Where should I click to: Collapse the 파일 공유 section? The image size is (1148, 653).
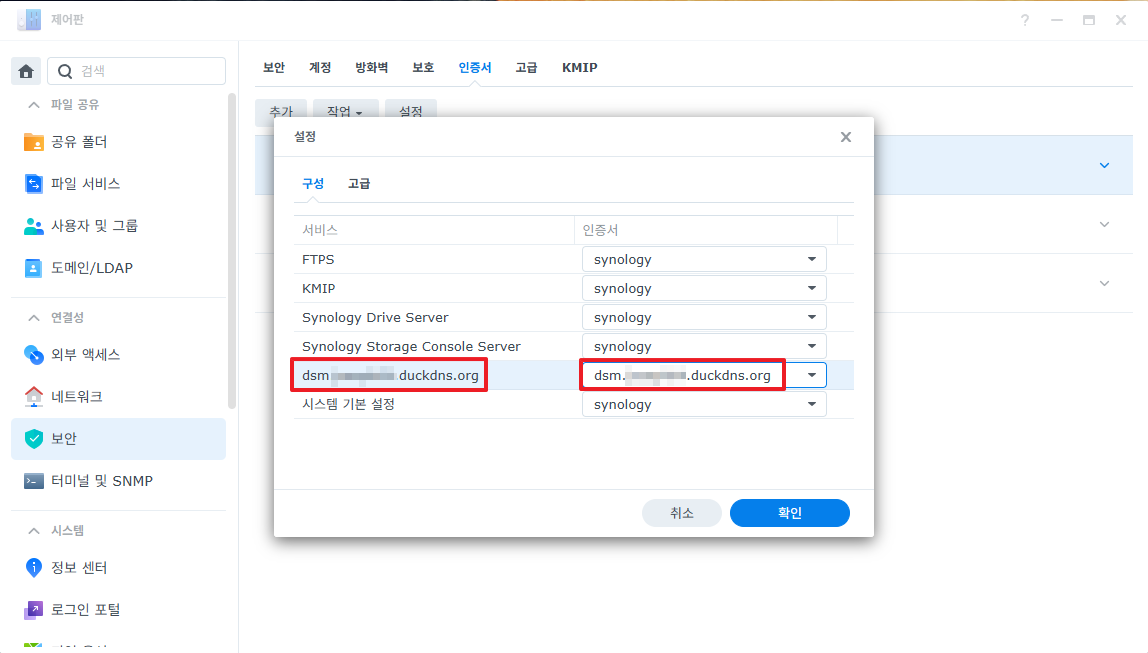34,105
